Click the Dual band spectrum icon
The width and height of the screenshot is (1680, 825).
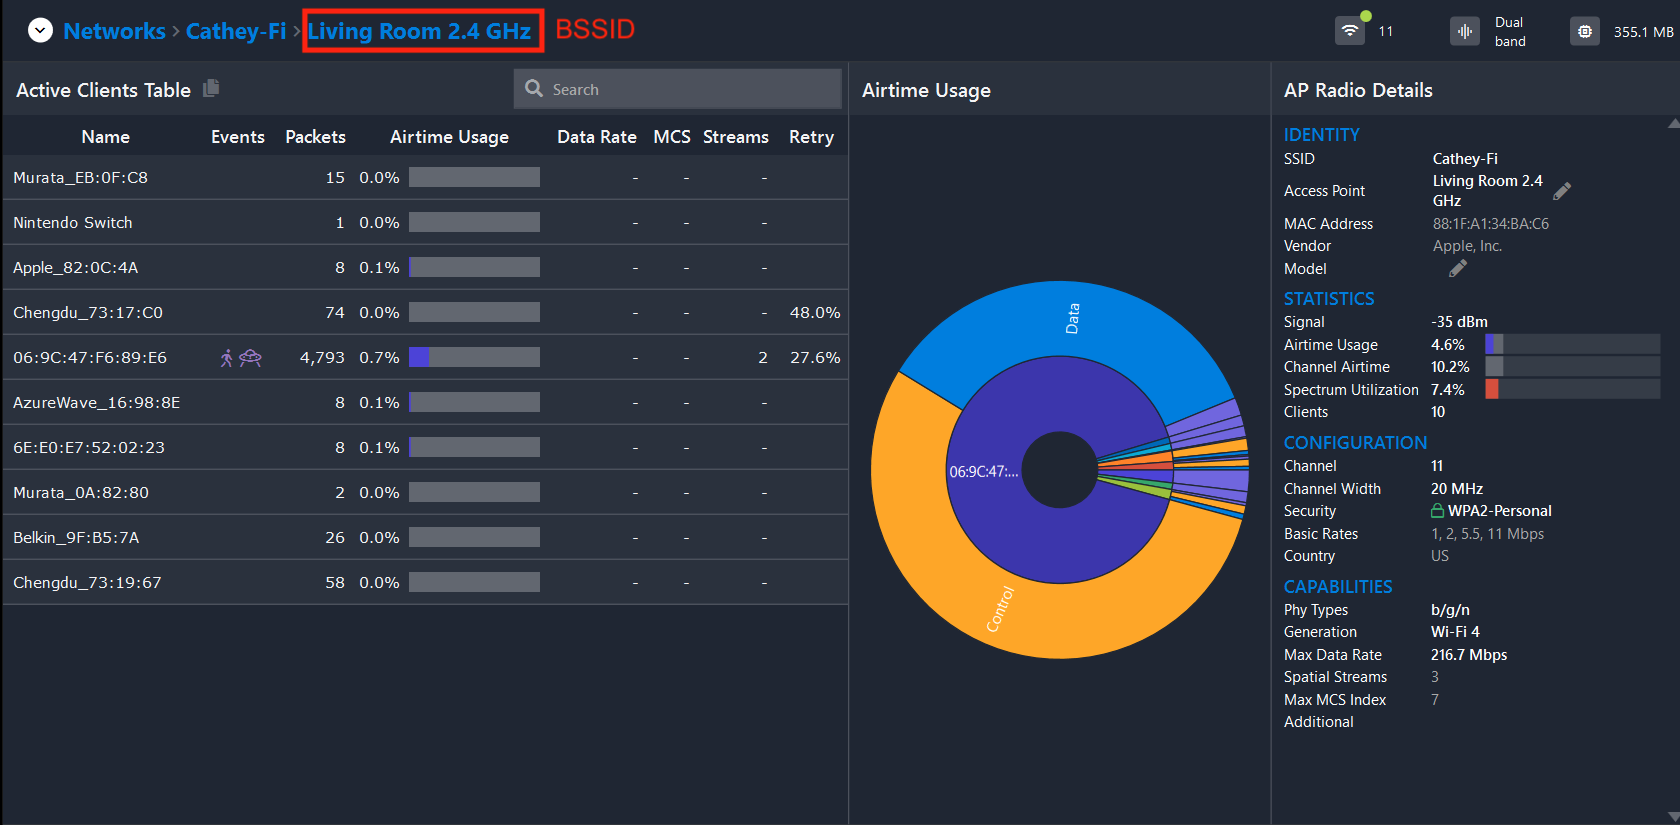point(1465,31)
